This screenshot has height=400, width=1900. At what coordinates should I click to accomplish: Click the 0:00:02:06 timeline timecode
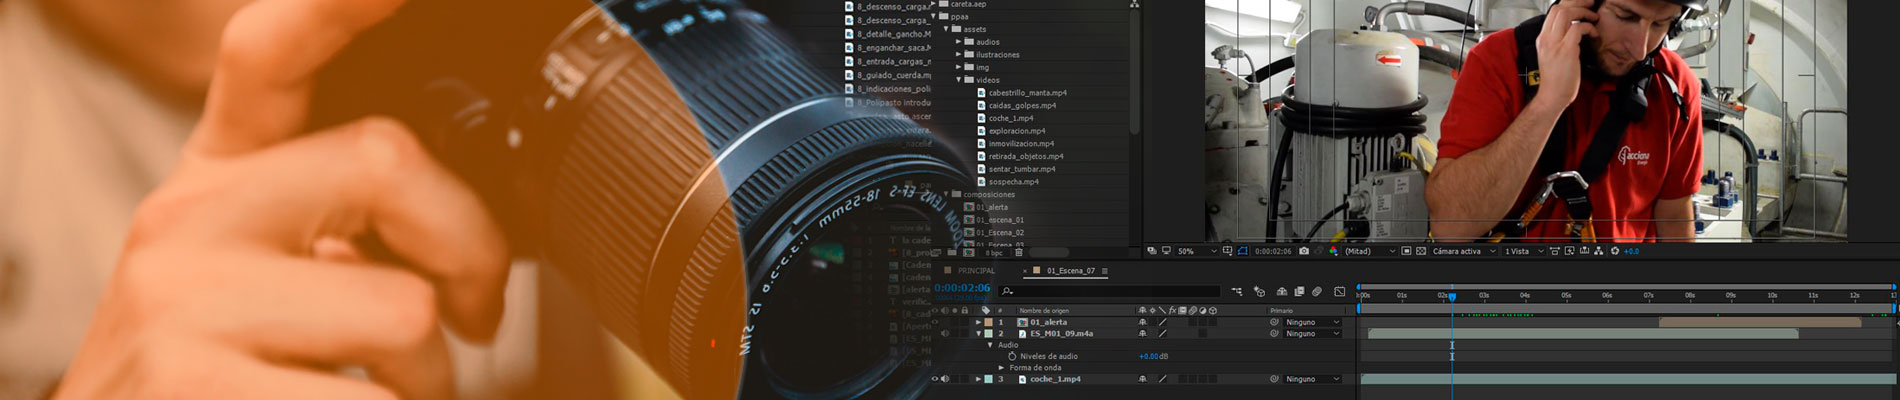(962, 288)
